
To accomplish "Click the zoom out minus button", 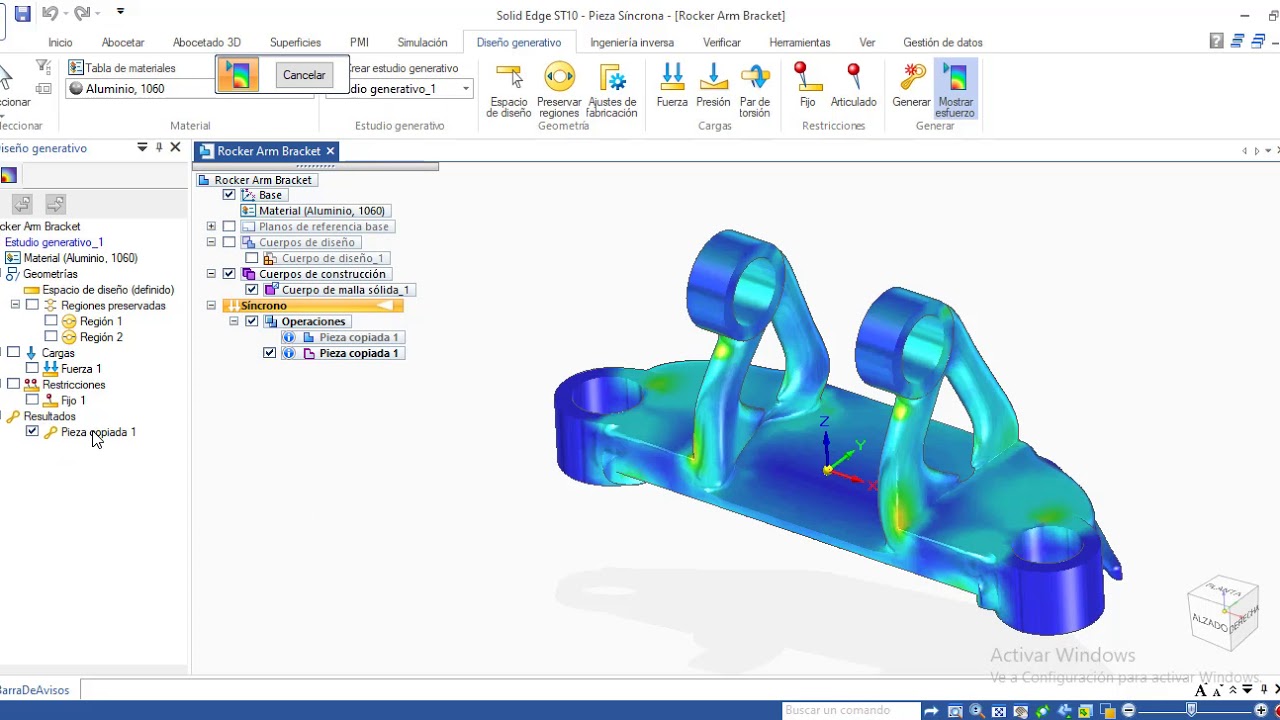I will point(1129,711).
